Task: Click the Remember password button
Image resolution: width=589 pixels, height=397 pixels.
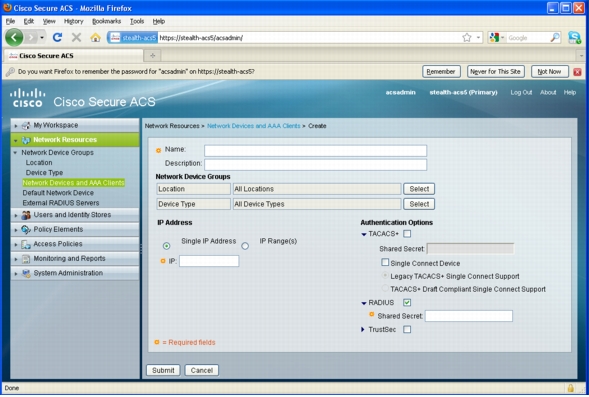Action: click(441, 71)
